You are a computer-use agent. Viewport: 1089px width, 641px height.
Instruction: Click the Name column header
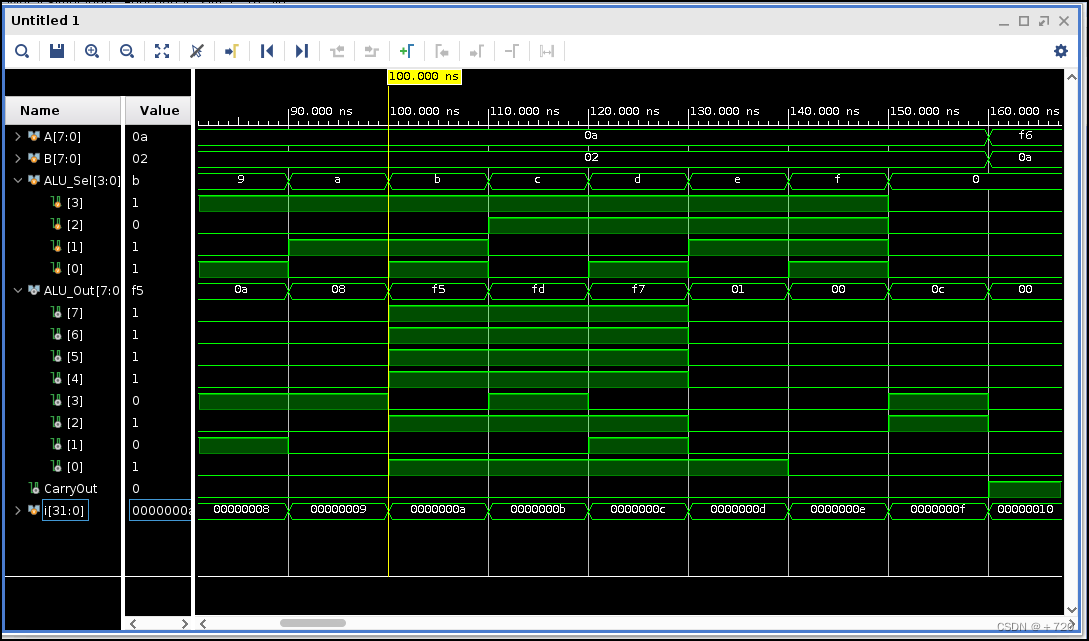tap(40, 111)
